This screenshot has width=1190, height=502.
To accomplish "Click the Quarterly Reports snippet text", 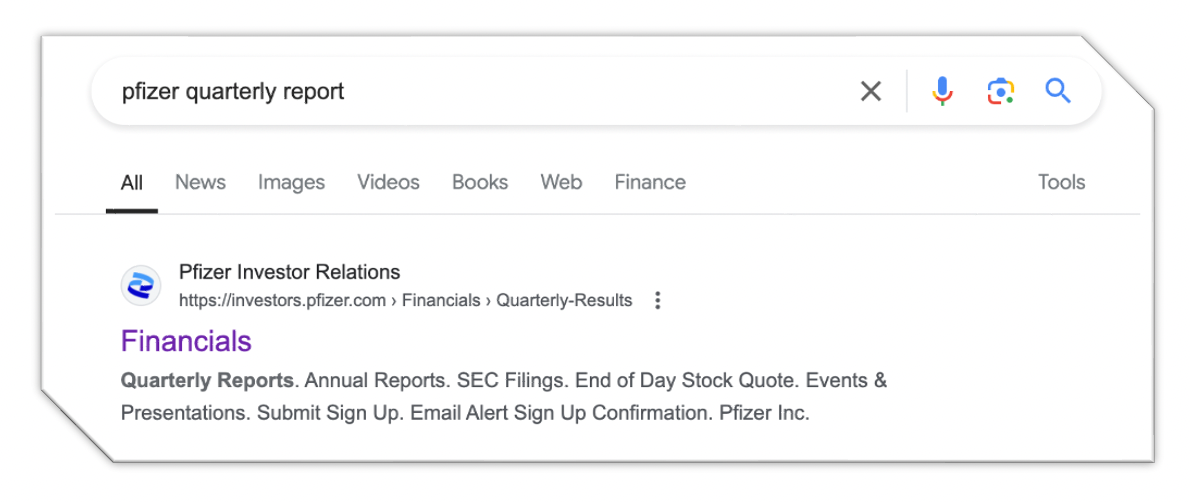I will 207,381.
